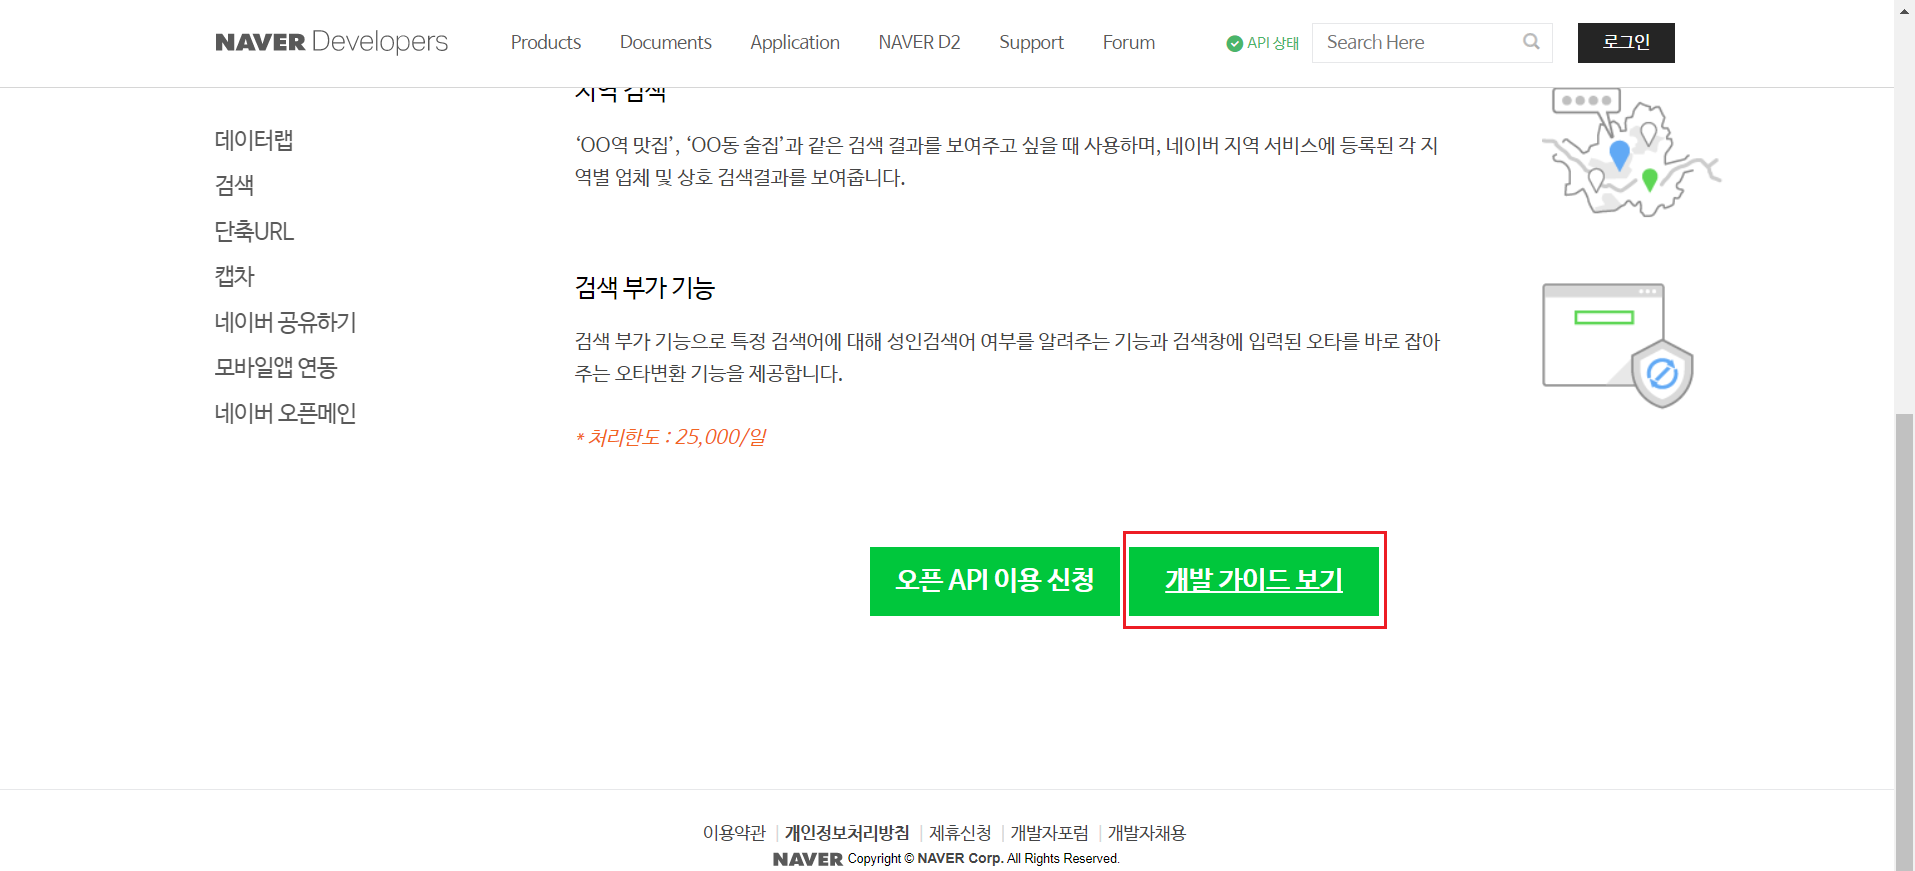Open the Support menu
This screenshot has width=1915, height=871.
pyautogui.click(x=1031, y=42)
